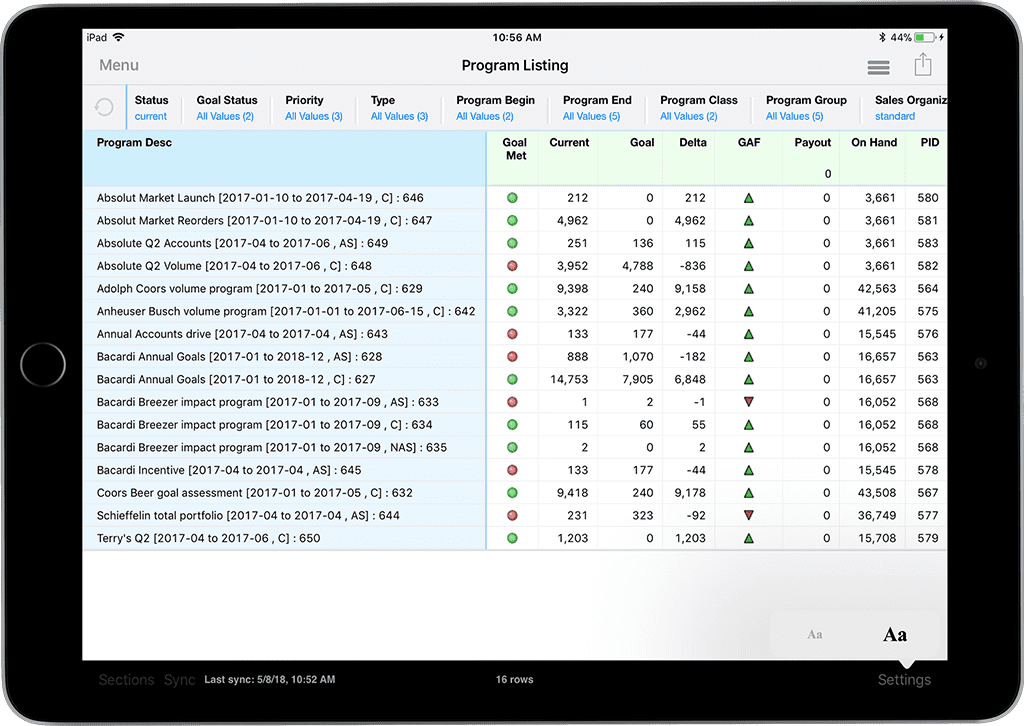Tap the Settings button

pos(904,680)
